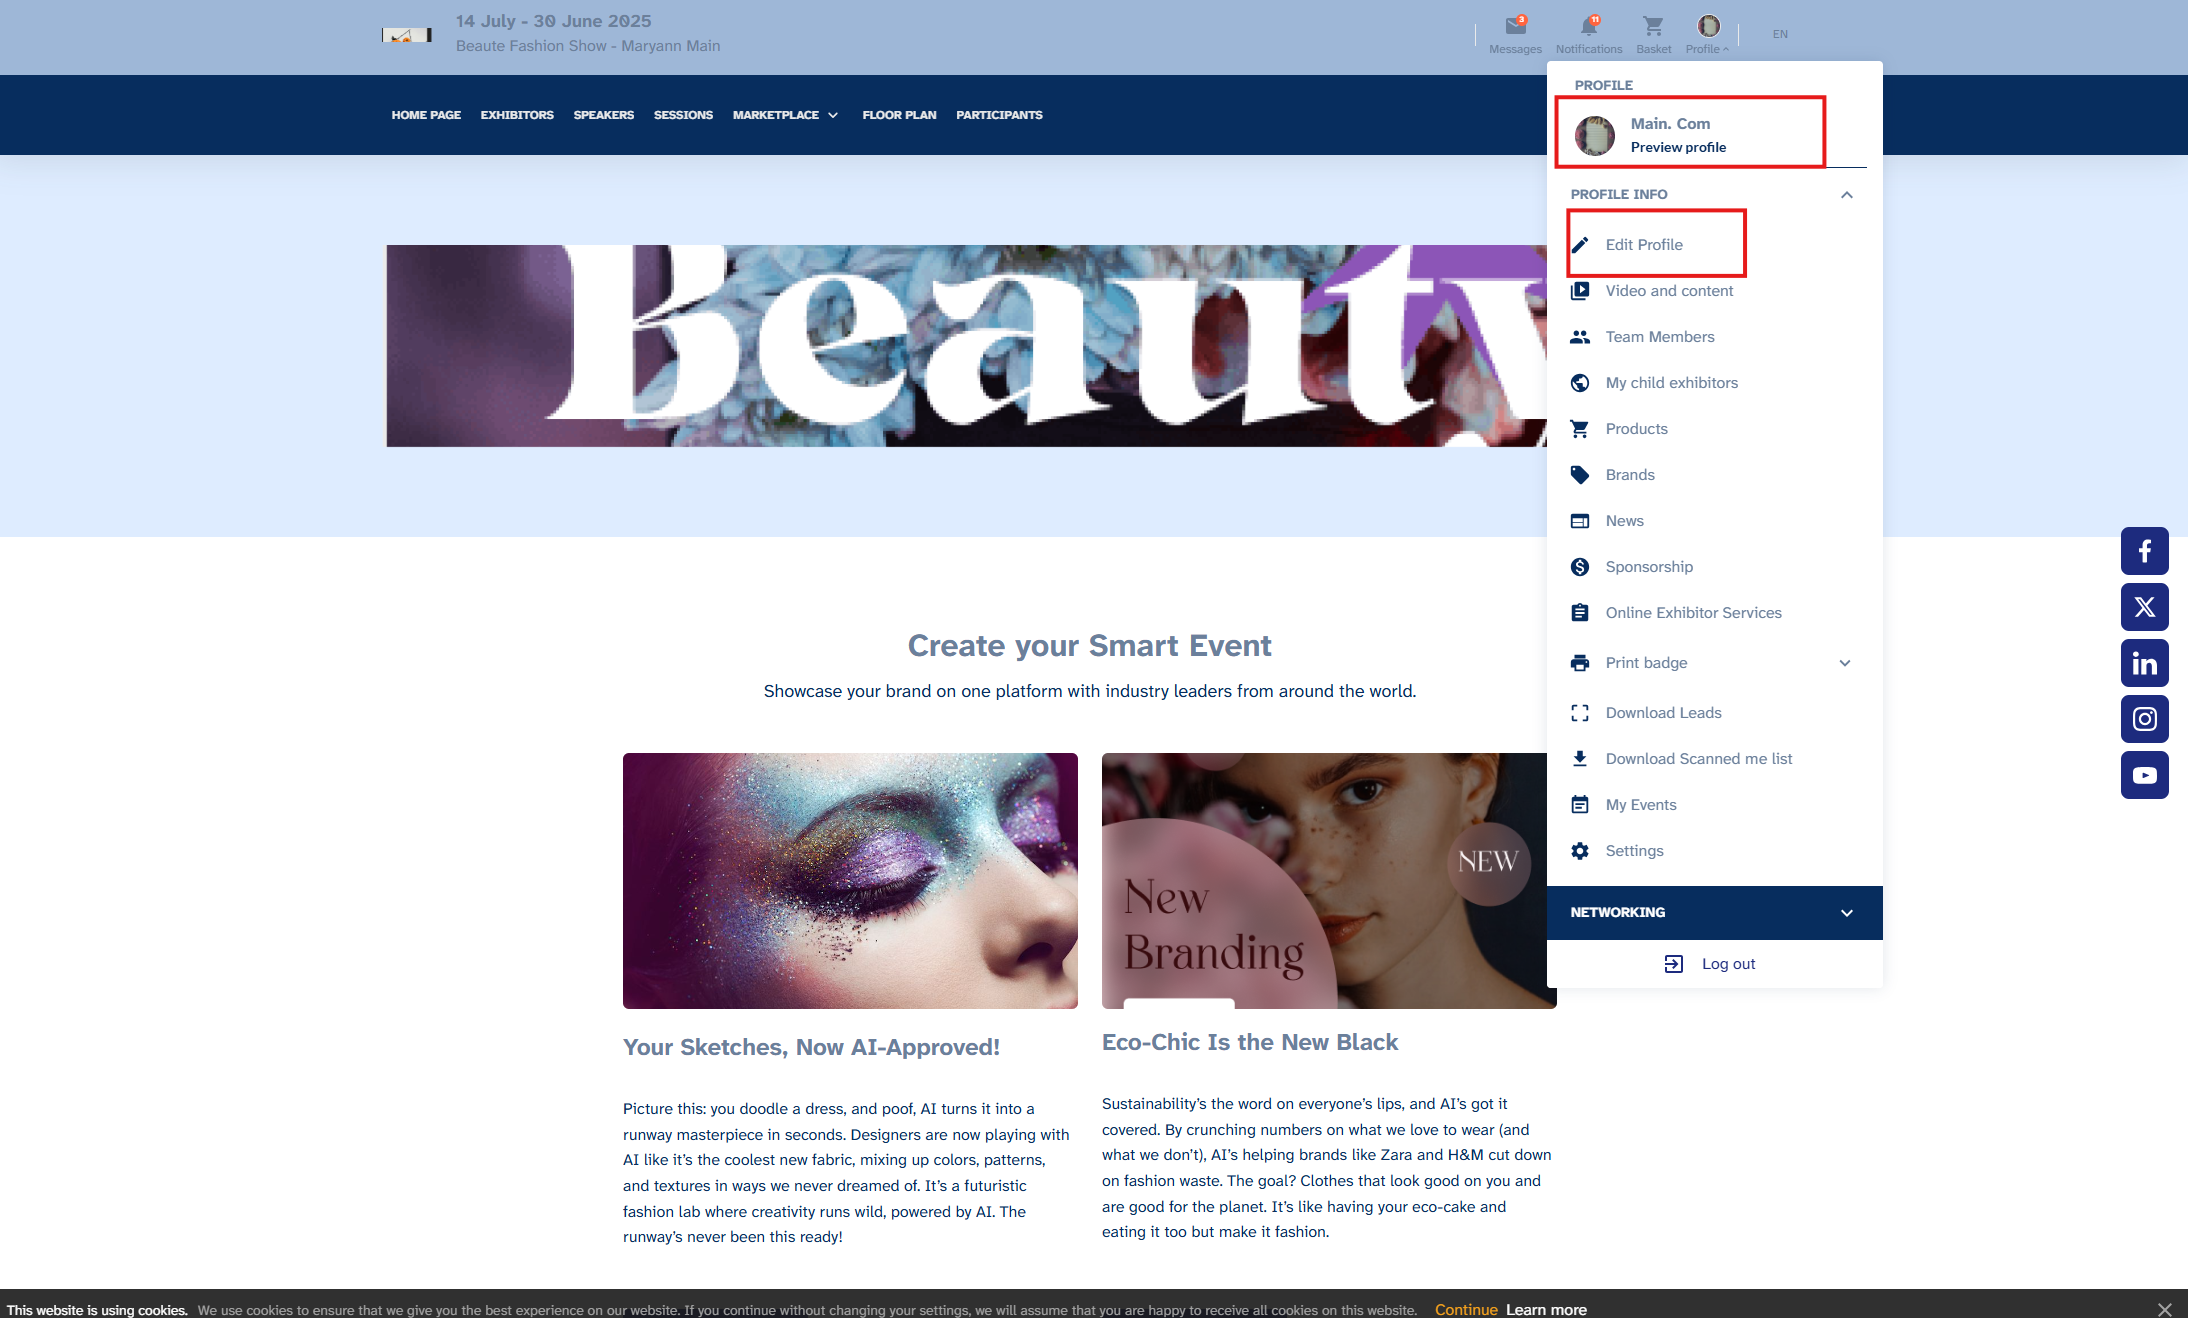Image resolution: width=2188 pixels, height=1318 pixels.
Task: Open the LinkedIn social icon
Action: pos(2144,663)
